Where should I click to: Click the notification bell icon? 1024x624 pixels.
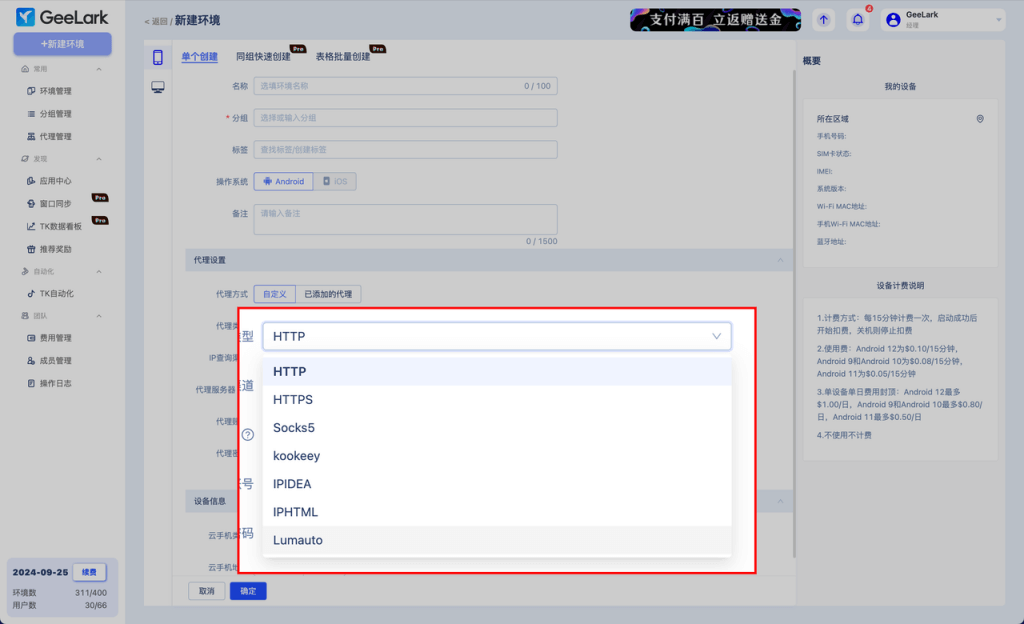[857, 19]
